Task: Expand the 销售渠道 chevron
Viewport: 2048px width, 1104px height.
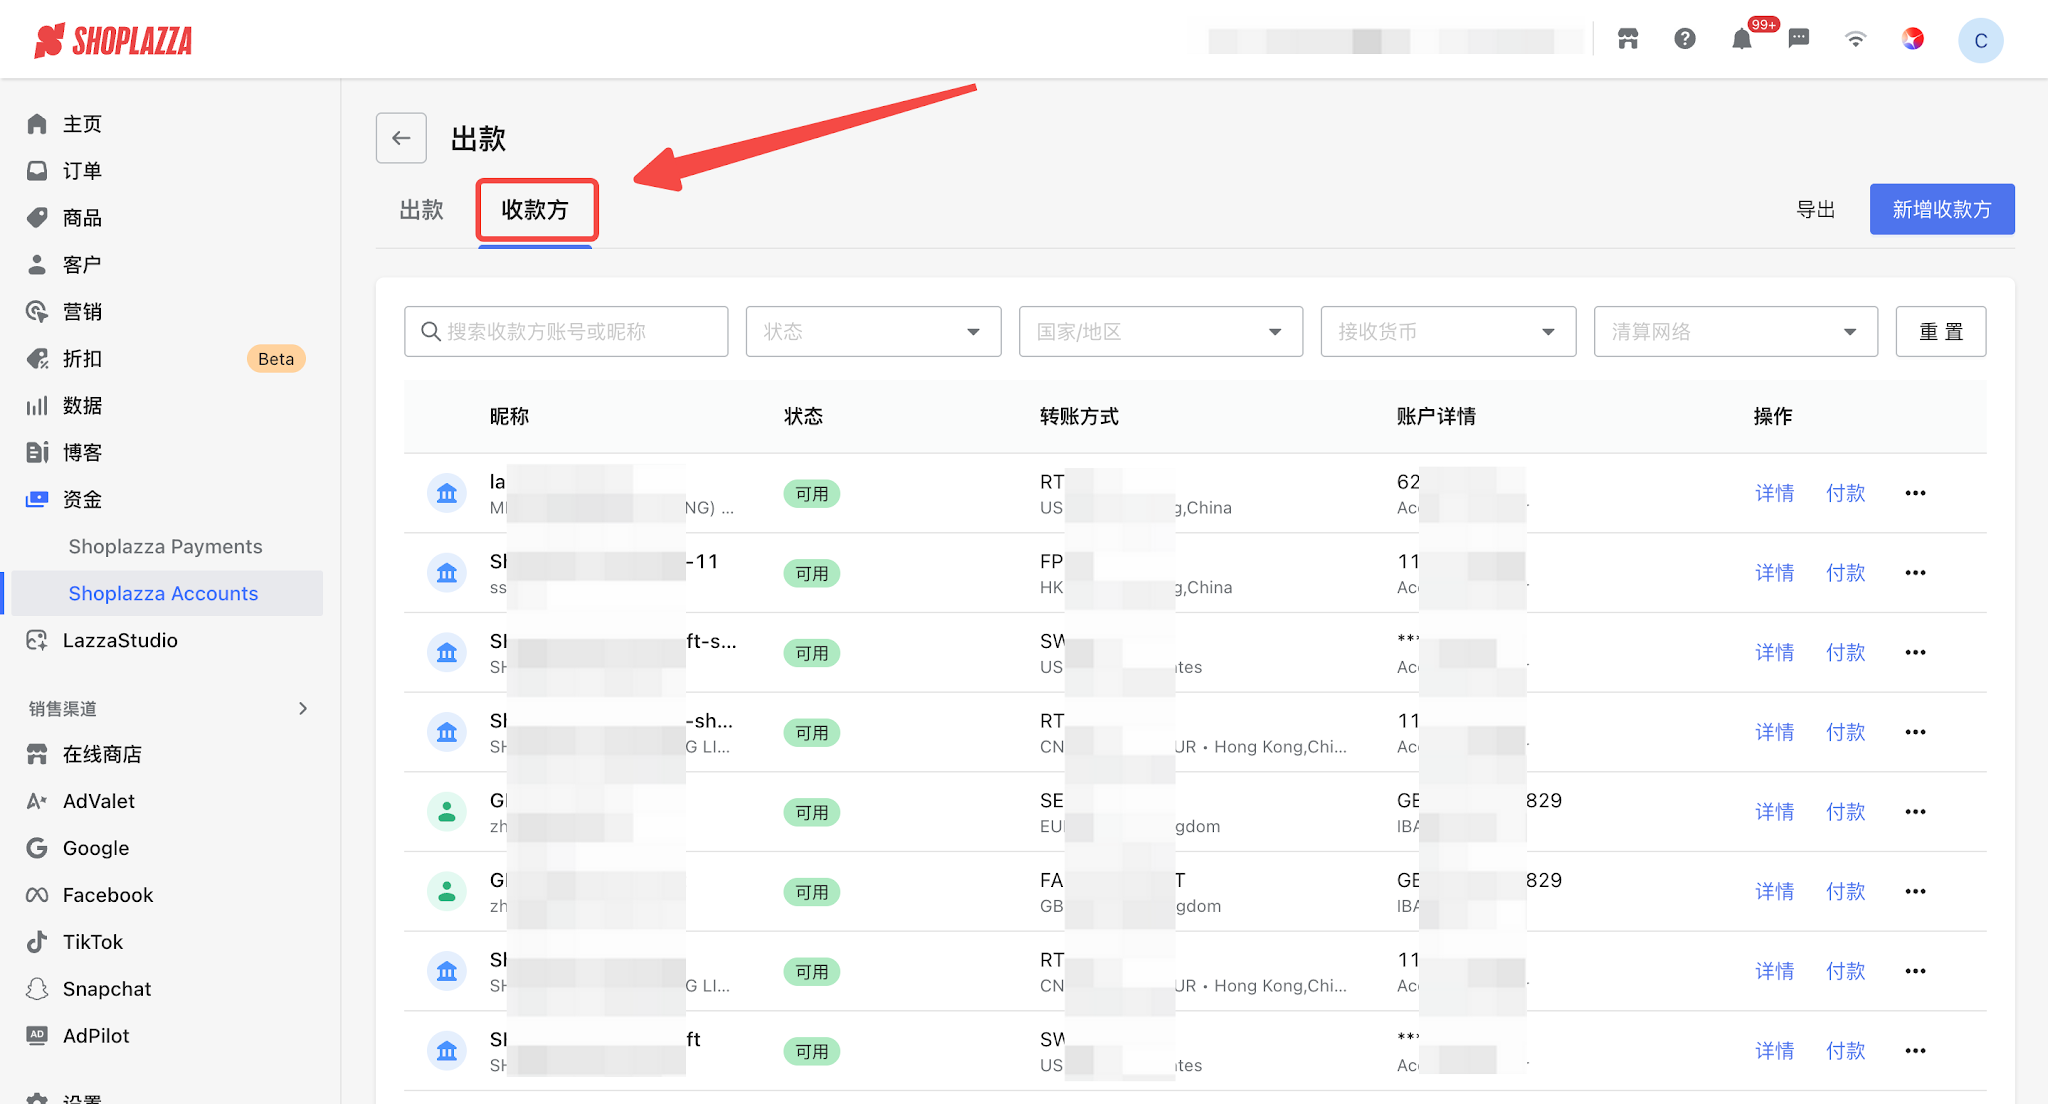Action: [x=303, y=709]
